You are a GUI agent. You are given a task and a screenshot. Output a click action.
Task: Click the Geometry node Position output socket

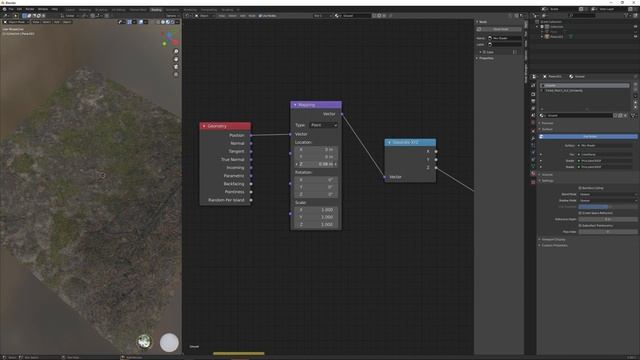(251, 135)
